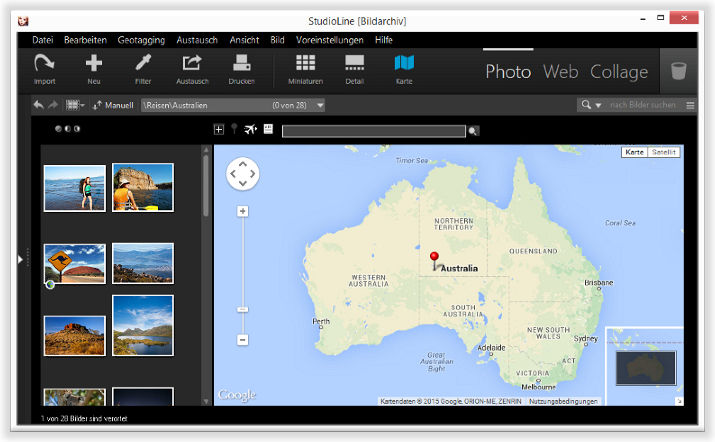The image size is (715, 442).
Task: Open the trash bin
Action: click(679, 71)
